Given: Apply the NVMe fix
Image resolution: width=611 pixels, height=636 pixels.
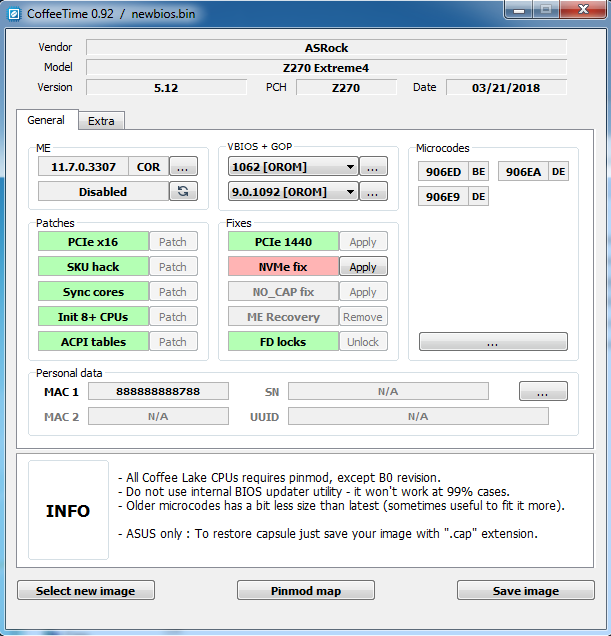Looking at the screenshot, I should 363,266.
